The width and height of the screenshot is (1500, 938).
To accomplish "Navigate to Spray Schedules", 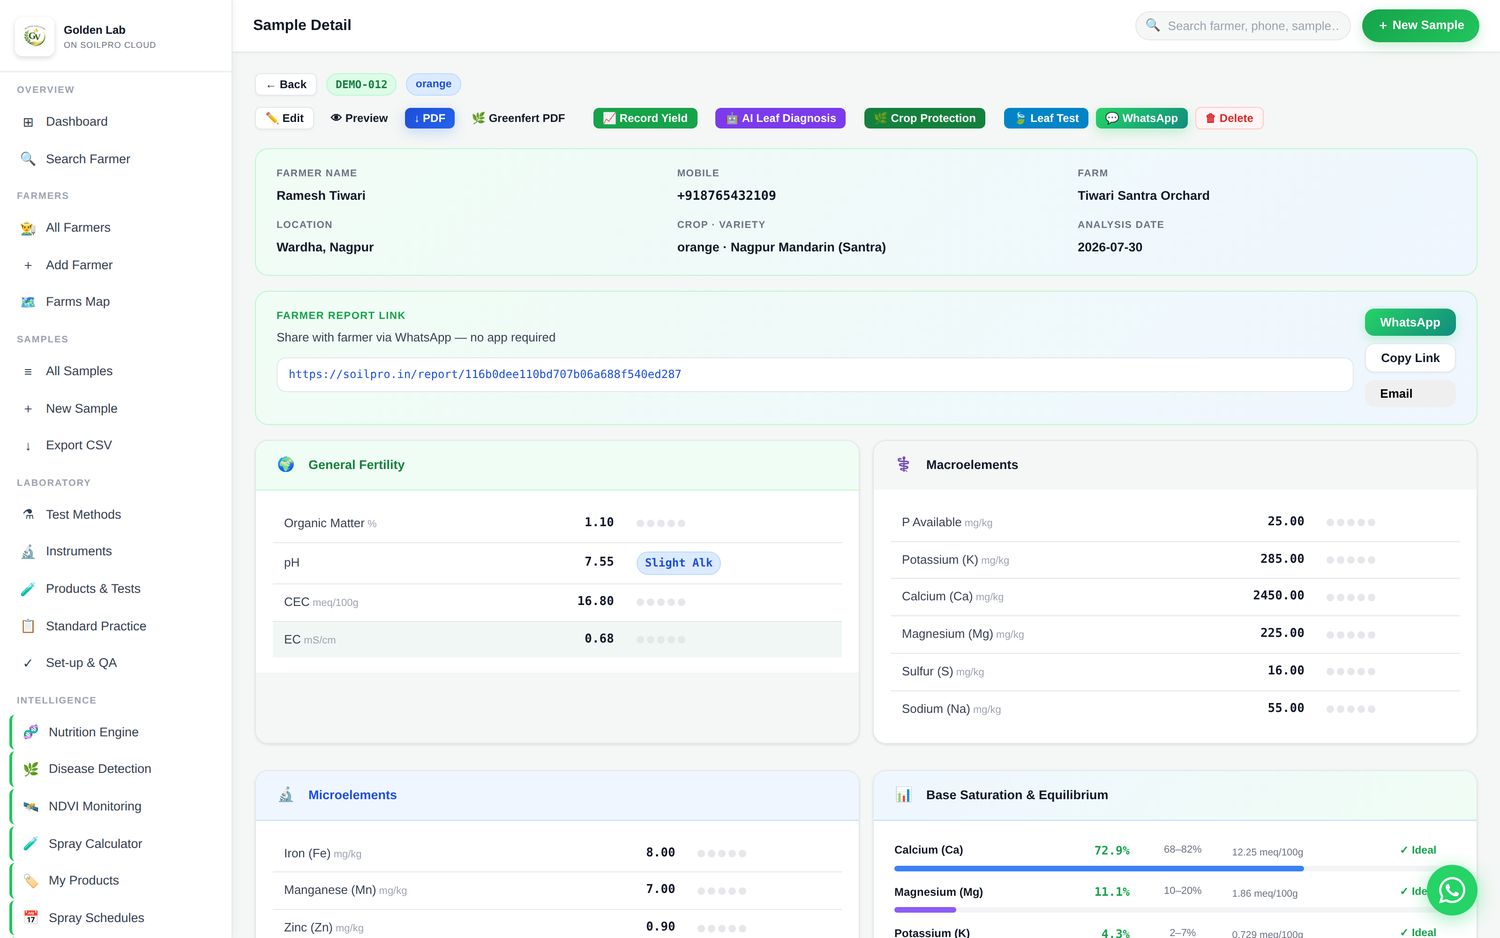I will pos(116,918).
